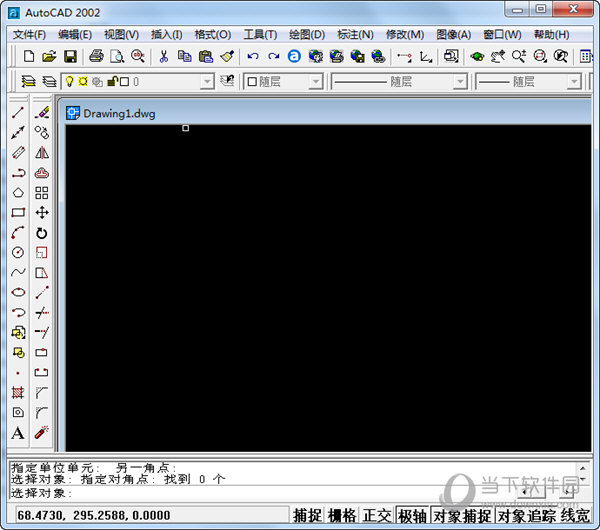
Task: Select the Mirror tool
Action: pyautogui.click(x=42, y=153)
